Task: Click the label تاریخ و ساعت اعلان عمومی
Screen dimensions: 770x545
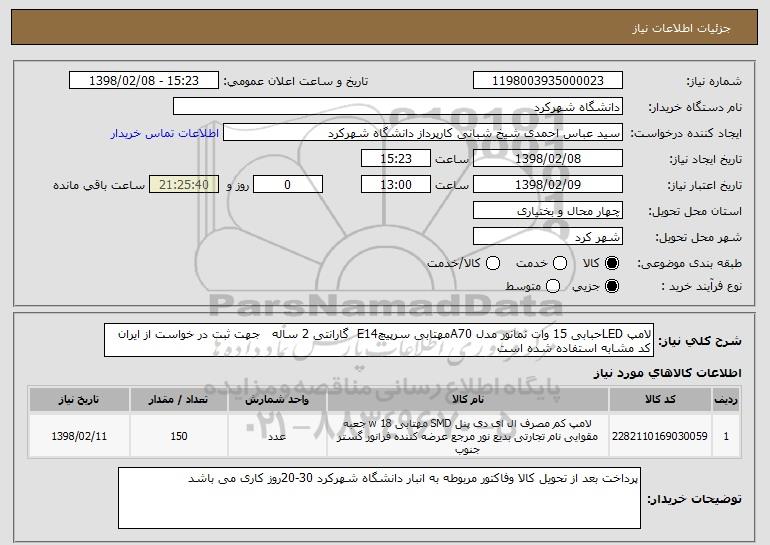Action: pos(296,81)
